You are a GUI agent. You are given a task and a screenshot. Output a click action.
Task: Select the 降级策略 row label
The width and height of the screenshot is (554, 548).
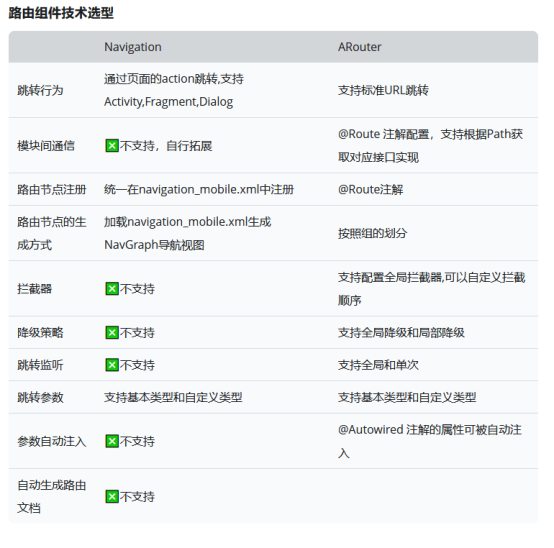[x=40, y=332]
